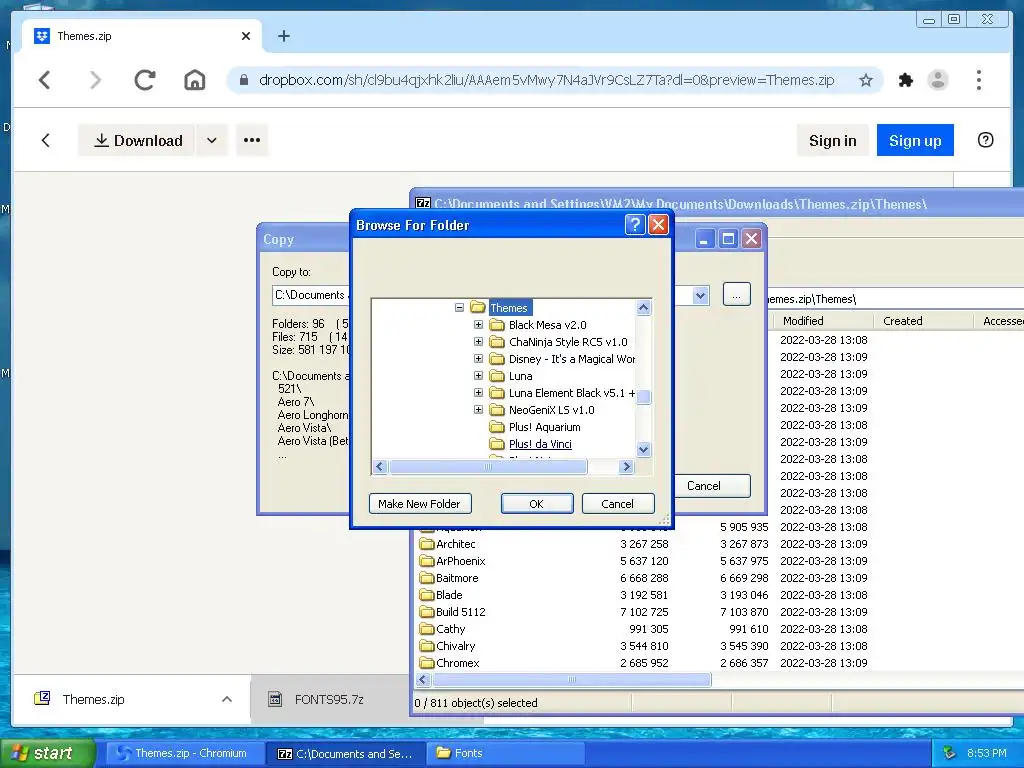
Task: Select the Plus! Aquarium folder
Action: point(544,426)
